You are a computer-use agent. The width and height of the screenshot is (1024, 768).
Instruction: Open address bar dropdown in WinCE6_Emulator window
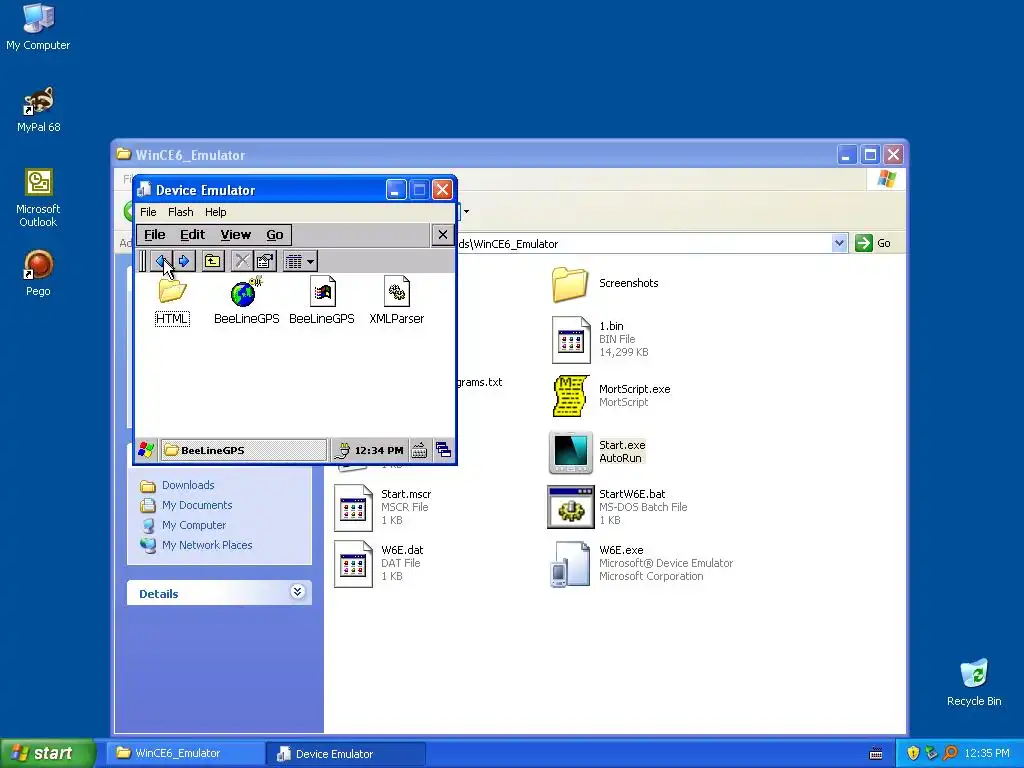(x=839, y=244)
